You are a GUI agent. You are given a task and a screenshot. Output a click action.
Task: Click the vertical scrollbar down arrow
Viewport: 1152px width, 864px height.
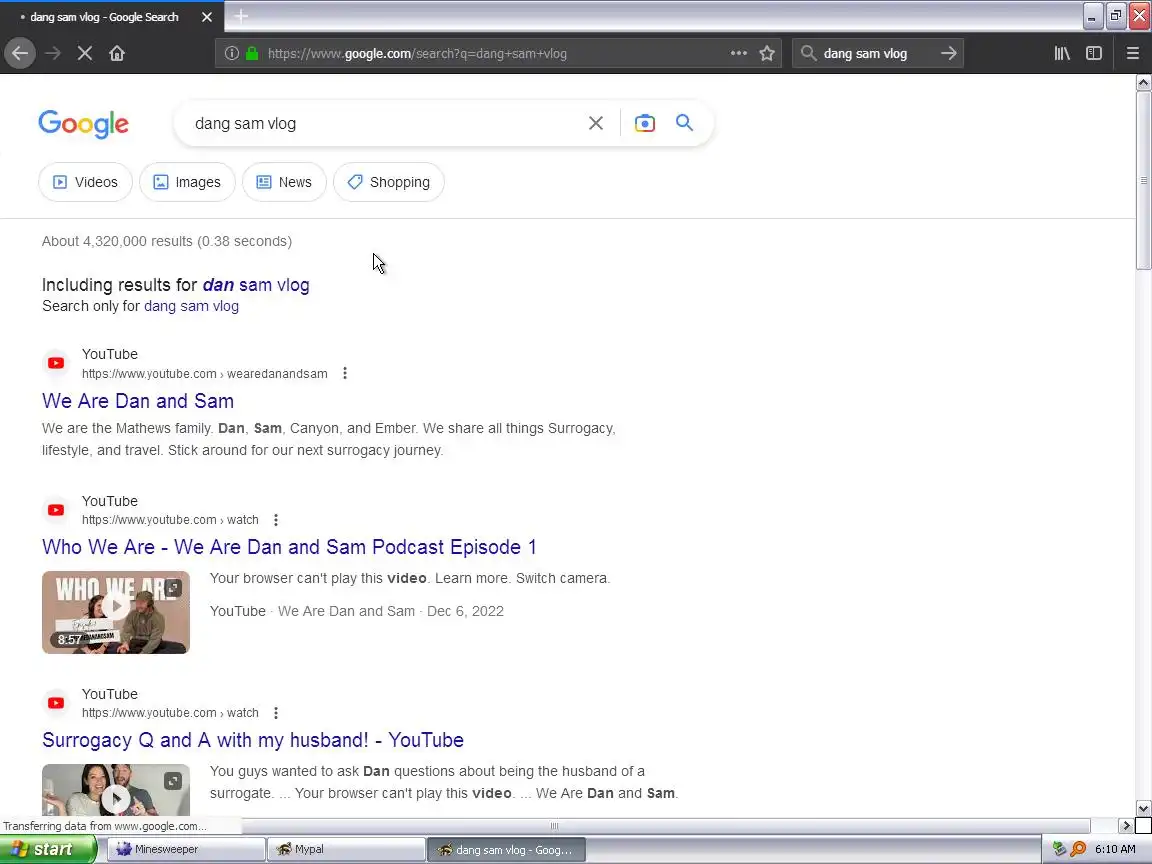1143,808
